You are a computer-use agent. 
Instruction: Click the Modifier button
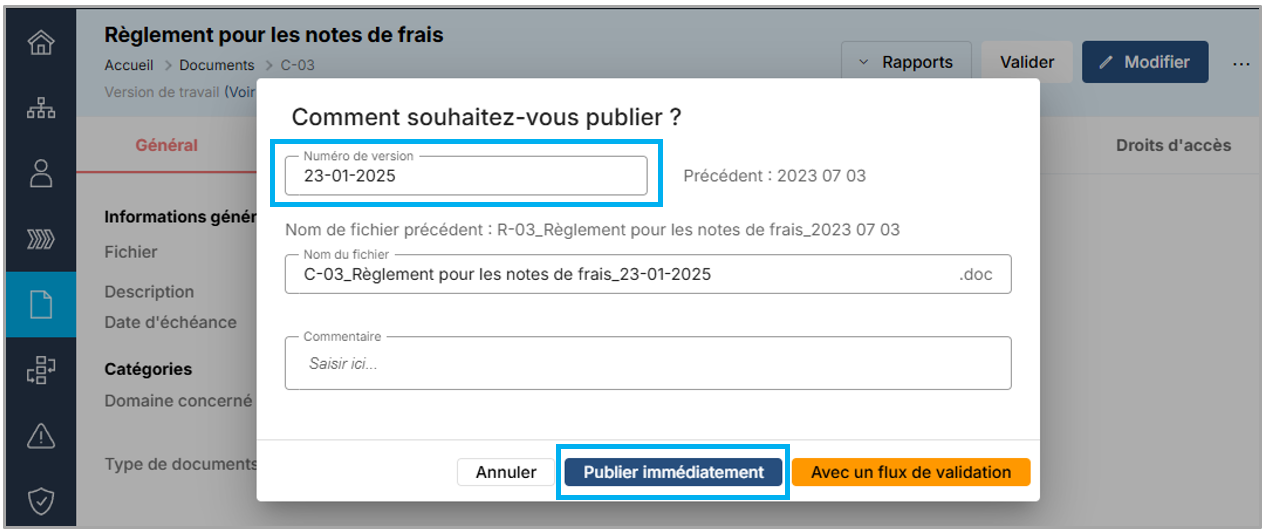(1145, 62)
